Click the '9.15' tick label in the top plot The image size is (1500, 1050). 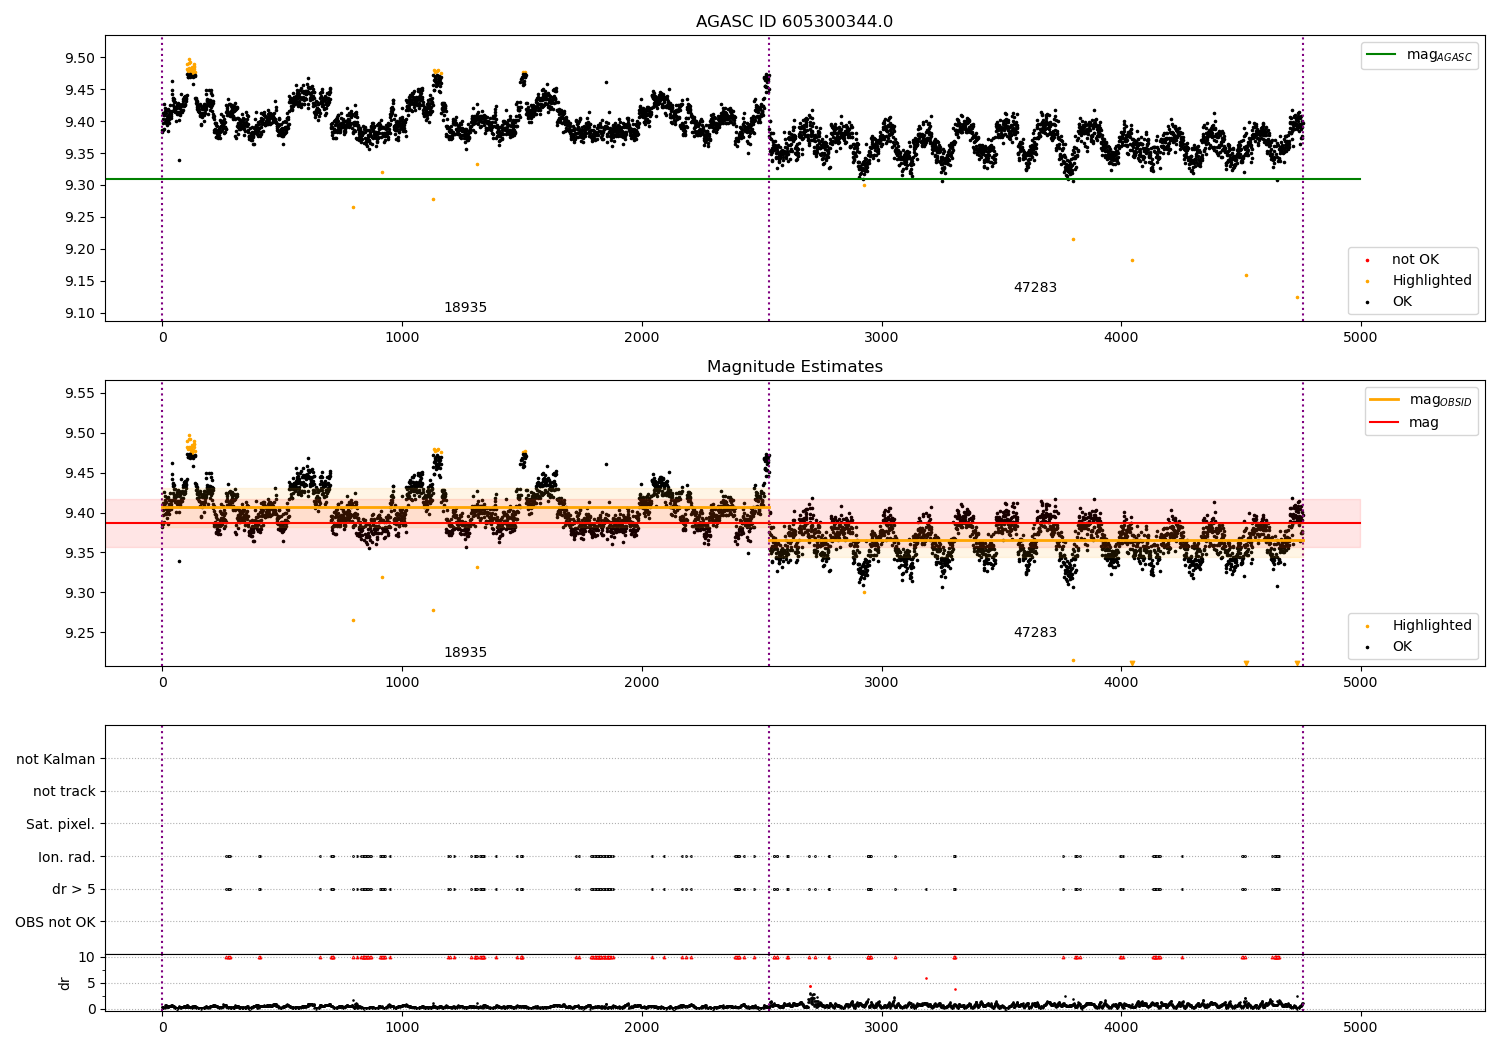pos(81,282)
